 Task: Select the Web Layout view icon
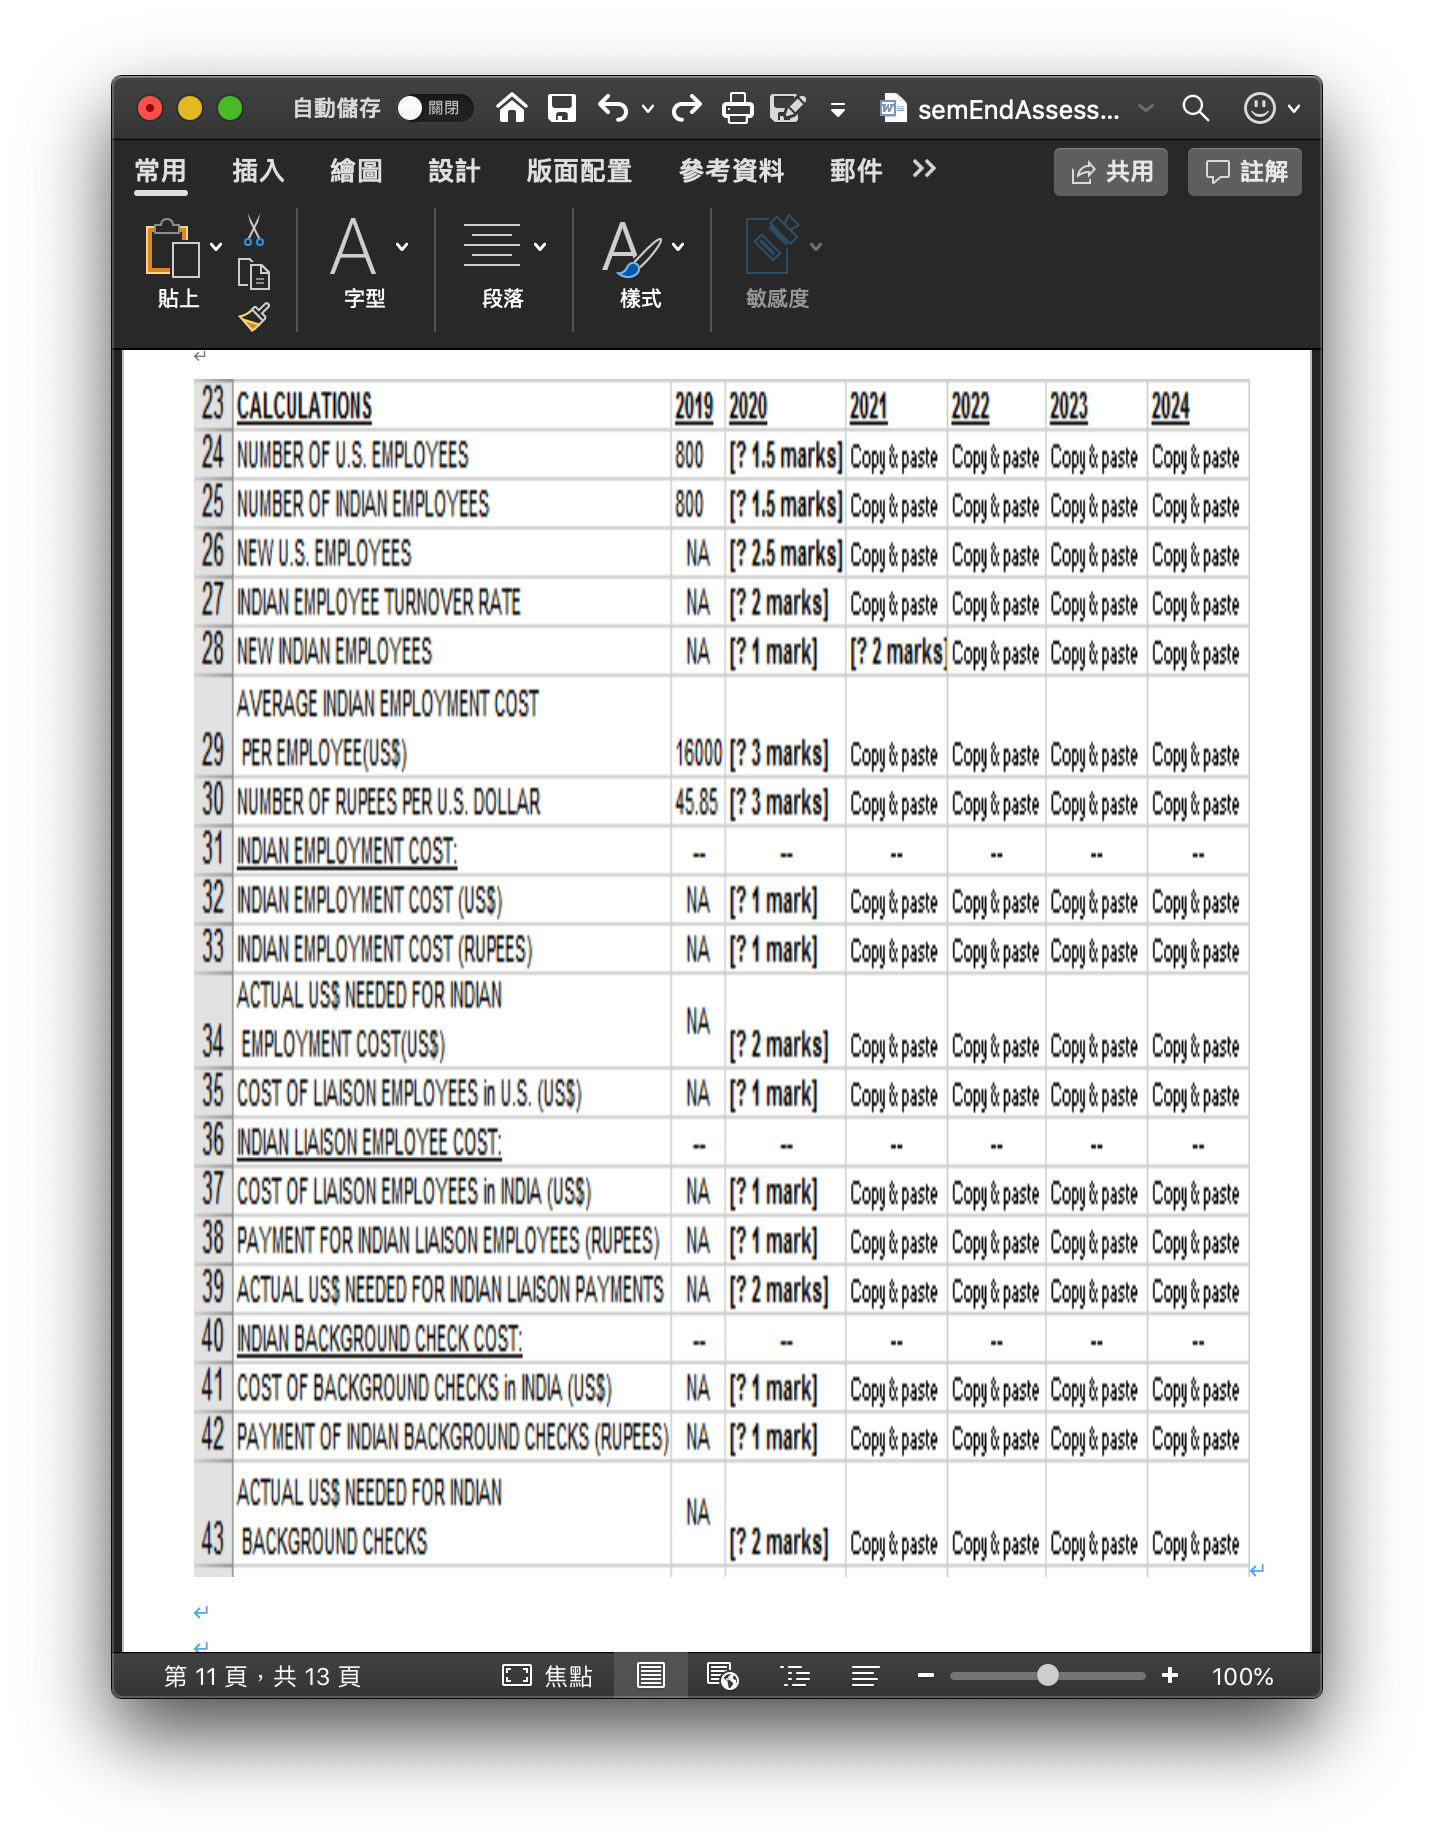coord(722,1675)
